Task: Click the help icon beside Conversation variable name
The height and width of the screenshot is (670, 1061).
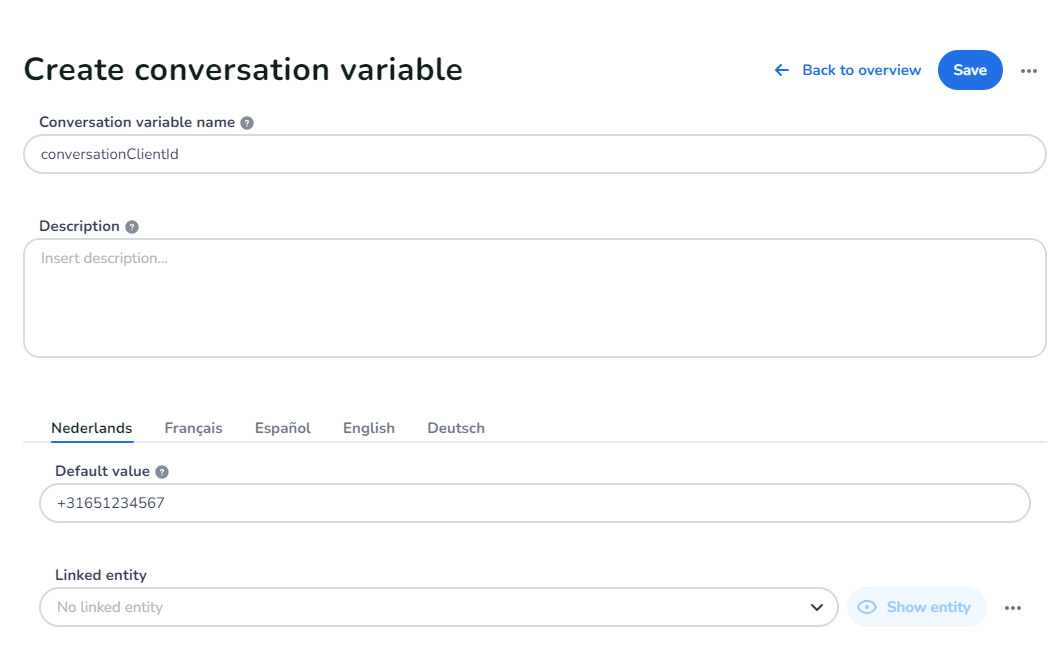Action: click(247, 123)
